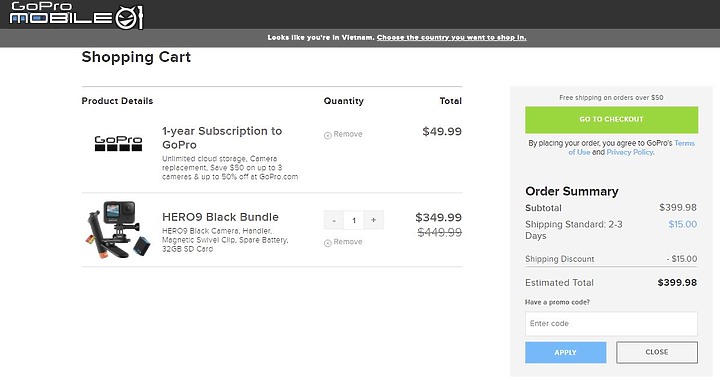This screenshot has height=382, width=720.
Task: Apply the promo code with Apply button
Action: pos(565,352)
